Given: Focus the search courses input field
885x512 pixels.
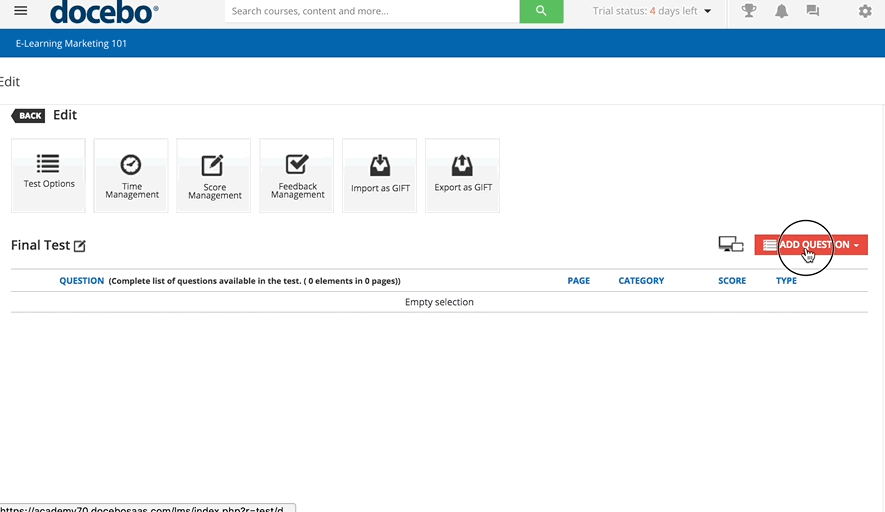Looking at the screenshot, I should click(x=371, y=11).
